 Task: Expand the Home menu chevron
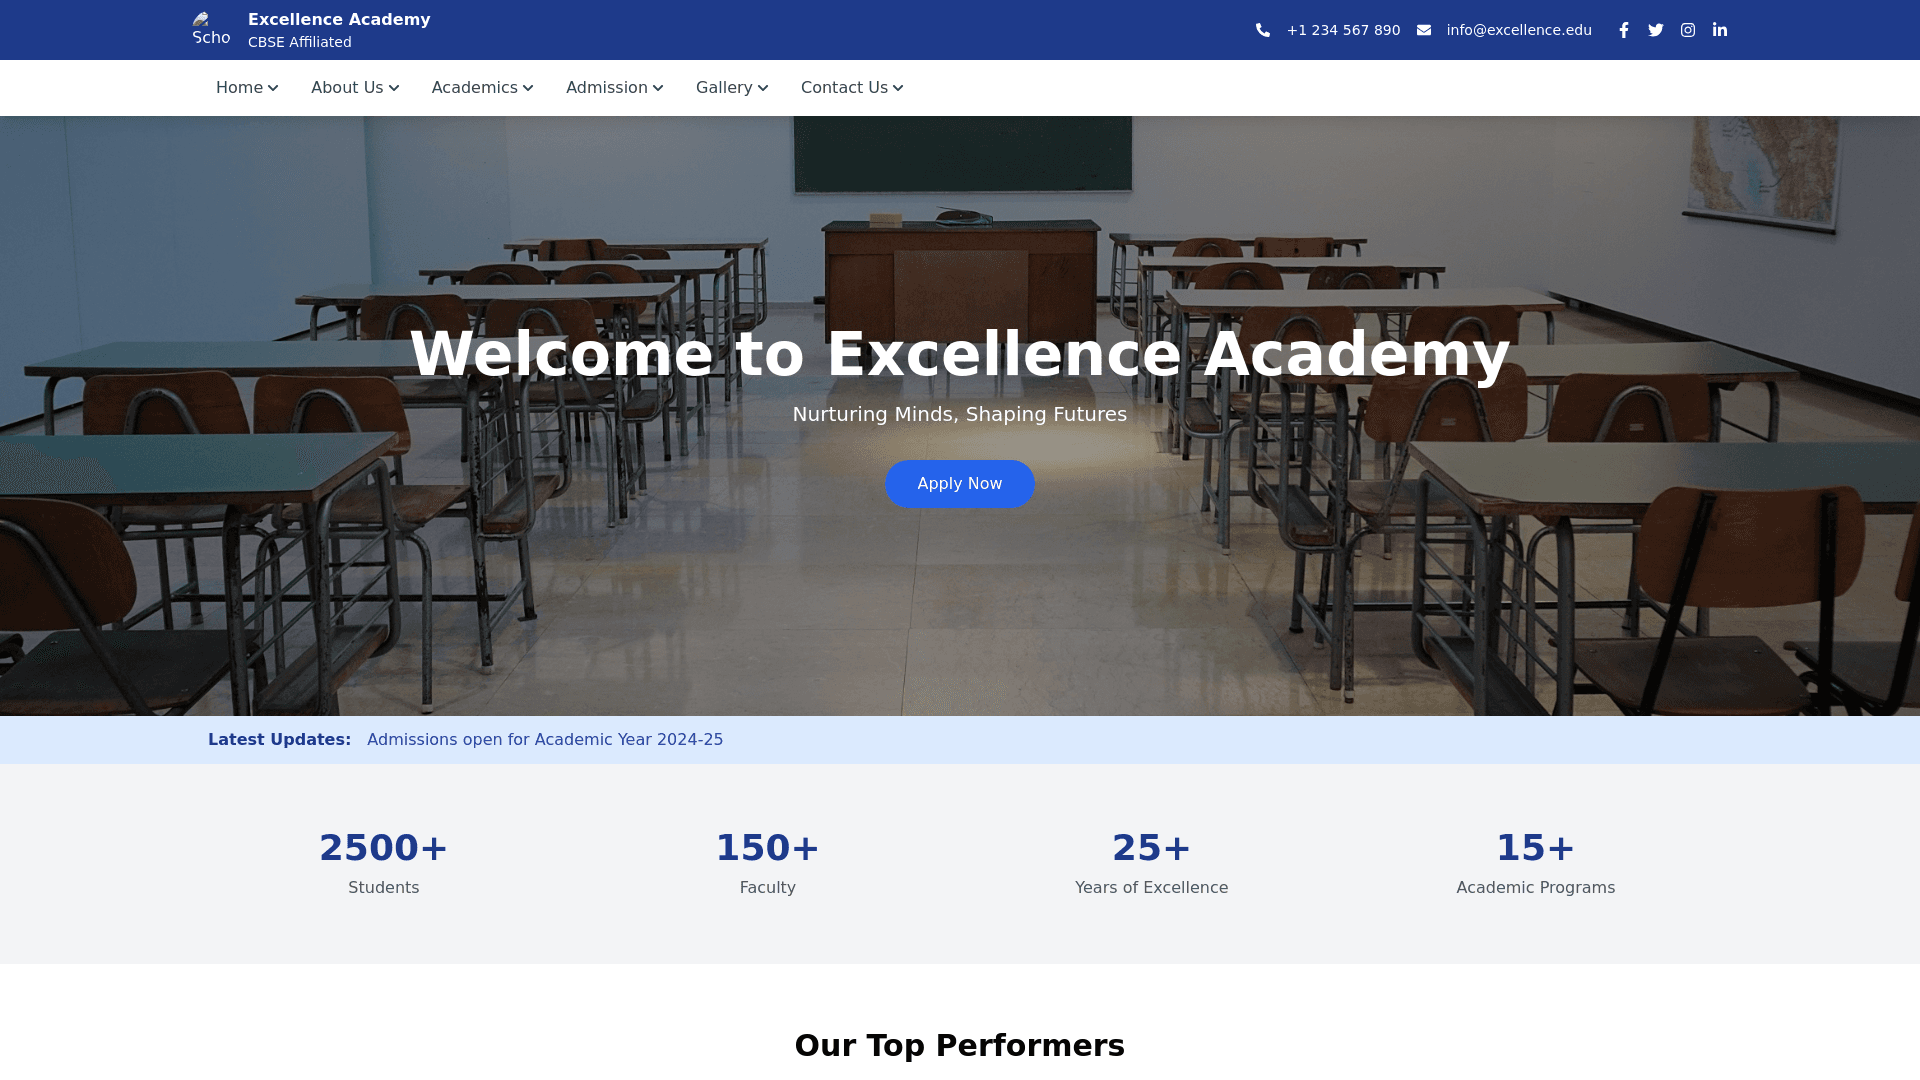point(273,88)
